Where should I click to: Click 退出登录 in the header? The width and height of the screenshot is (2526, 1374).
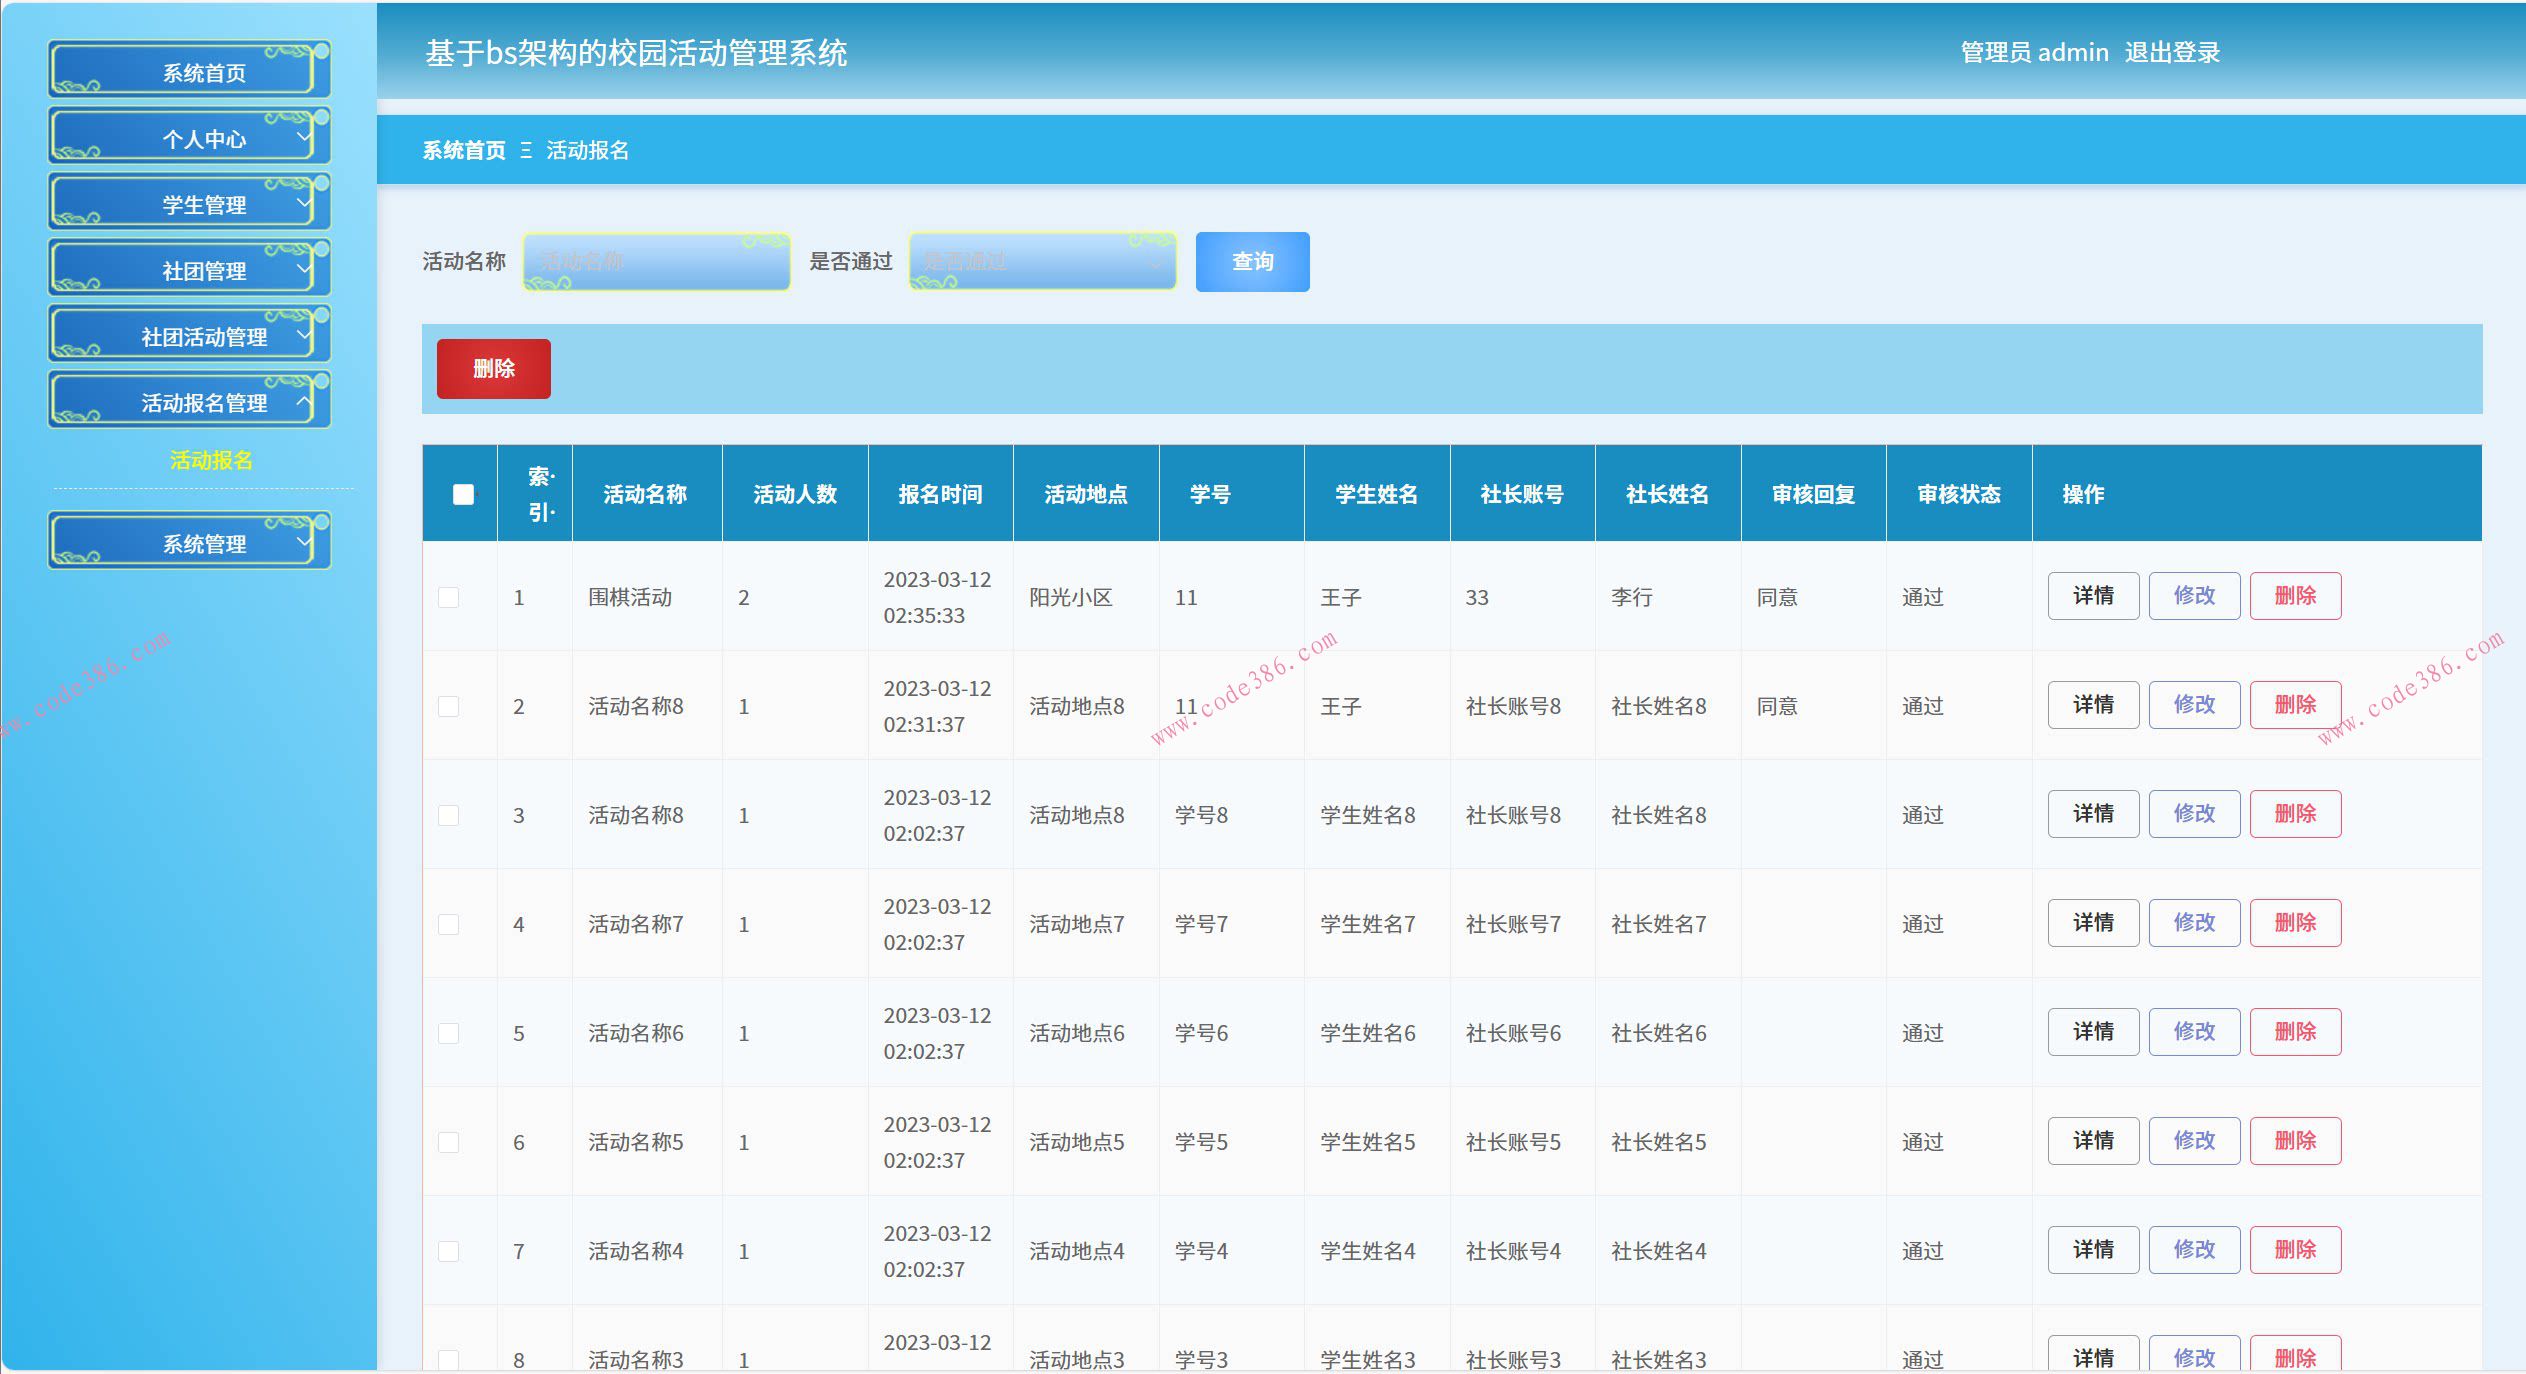[x=2172, y=52]
